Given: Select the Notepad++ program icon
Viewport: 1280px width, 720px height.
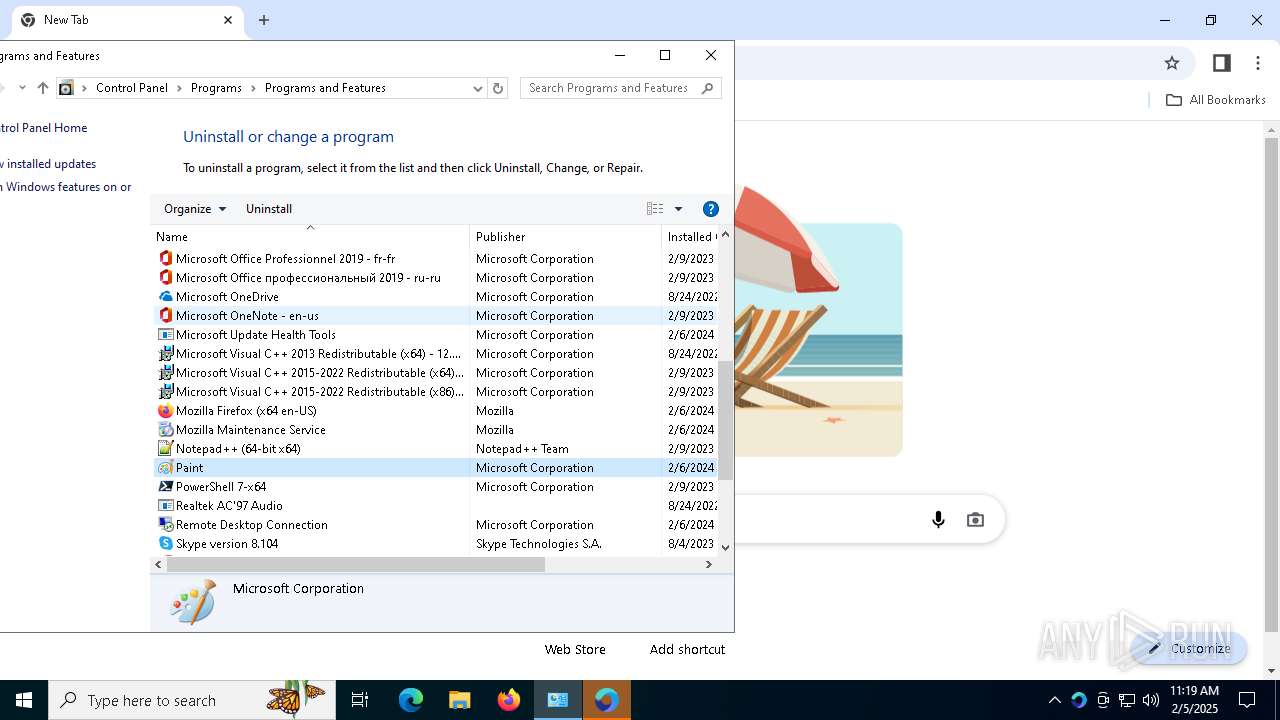Looking at the screenshot, I should (166, 448).
